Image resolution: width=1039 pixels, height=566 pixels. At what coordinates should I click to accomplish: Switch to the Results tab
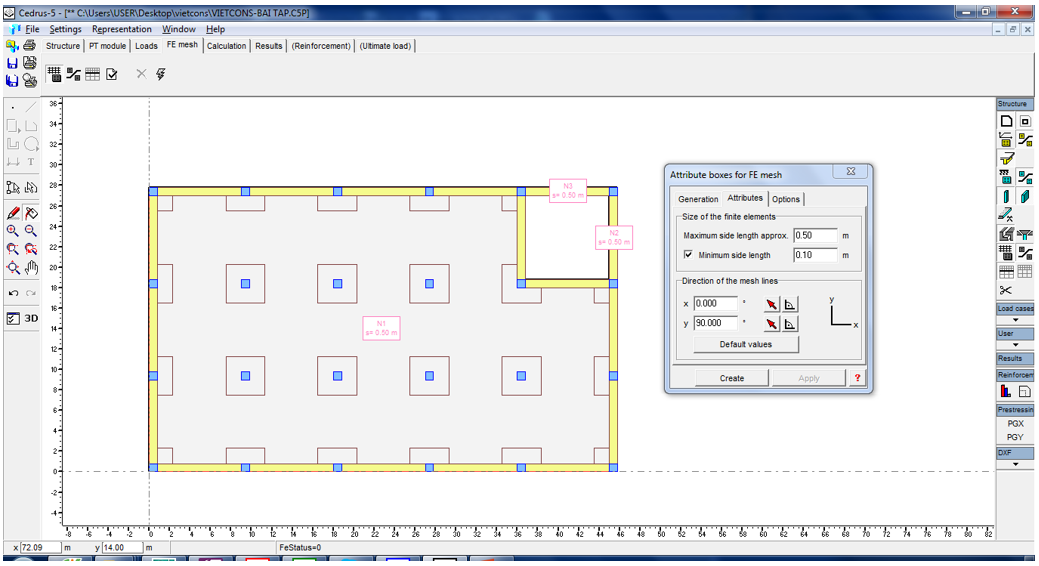click(268, 46)
